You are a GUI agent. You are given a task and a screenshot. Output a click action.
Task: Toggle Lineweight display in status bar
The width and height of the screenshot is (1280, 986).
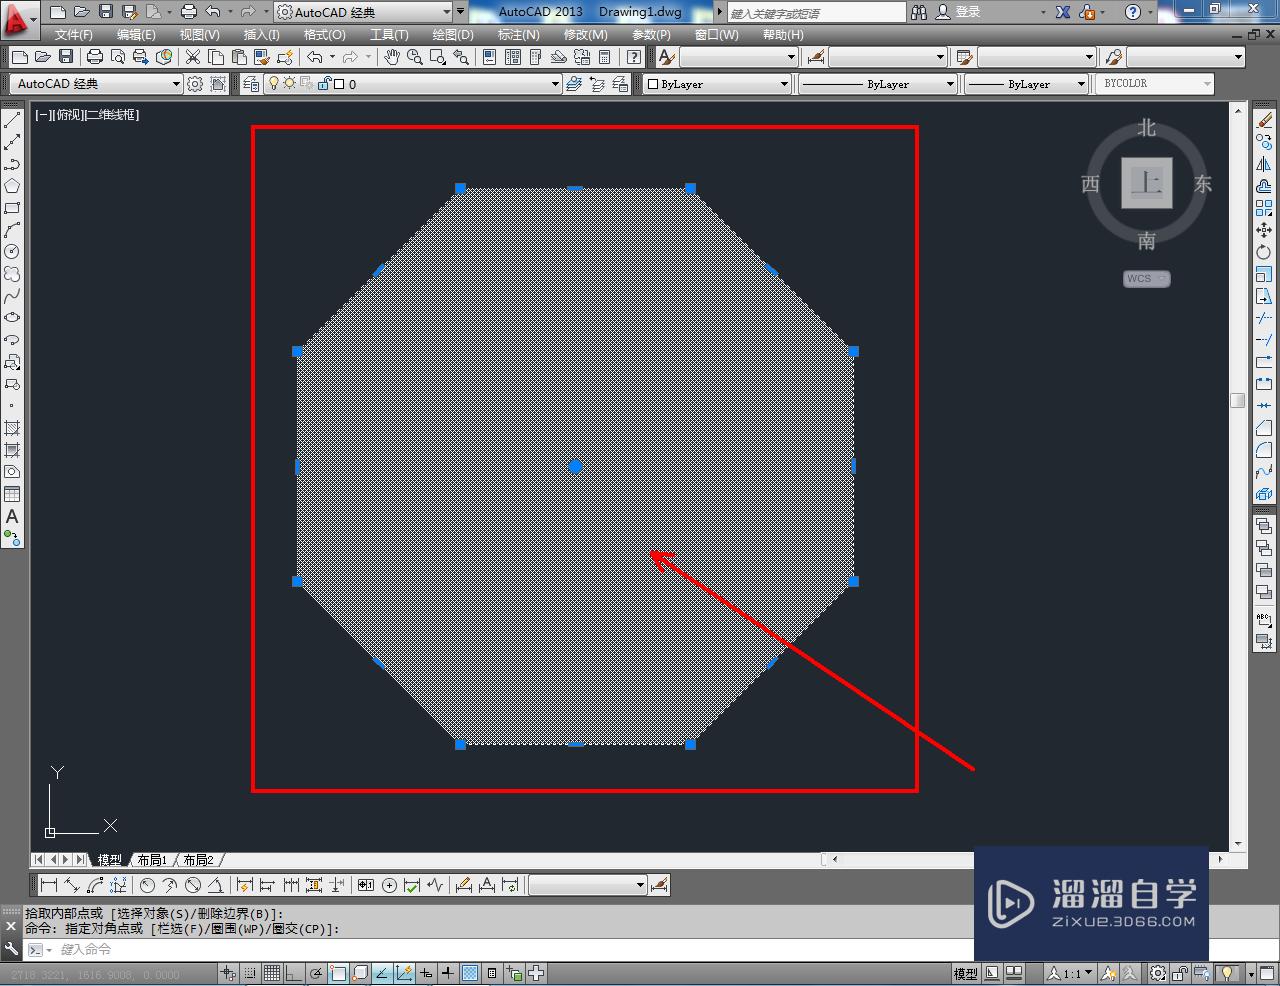[448, 973]
